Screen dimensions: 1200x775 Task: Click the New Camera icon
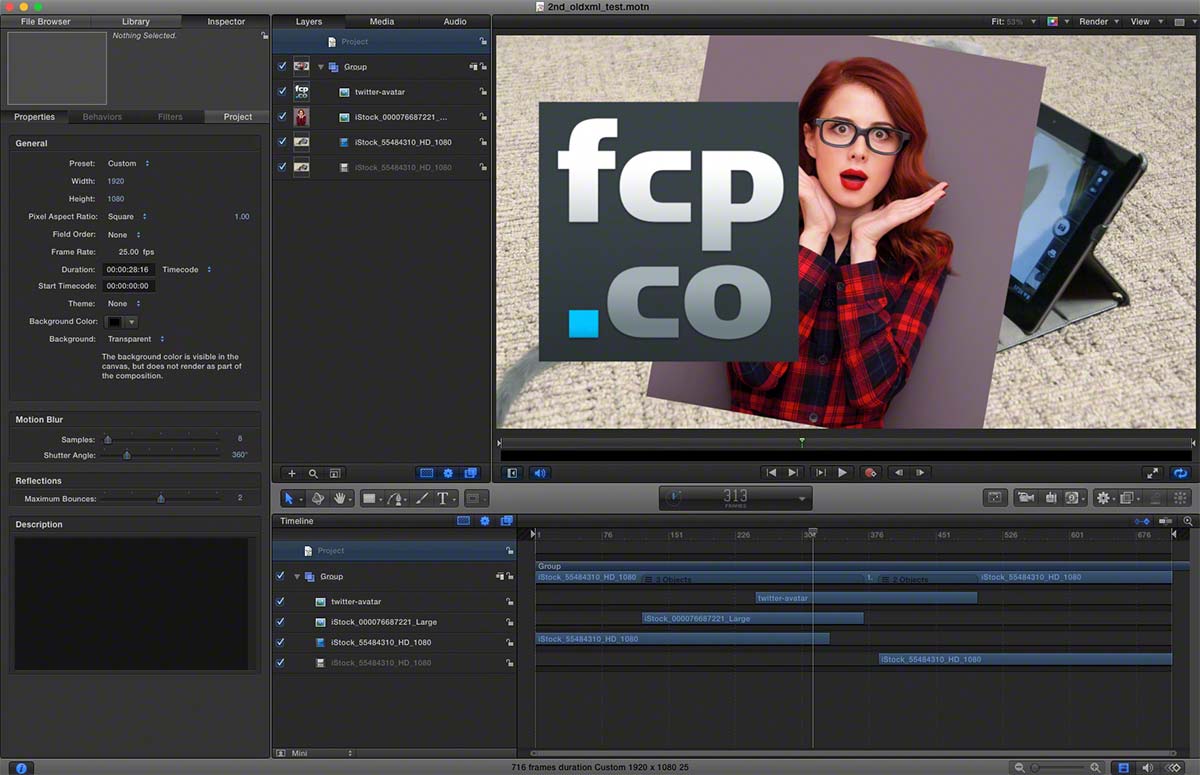pyautogui.click(x=1025, y=497)
